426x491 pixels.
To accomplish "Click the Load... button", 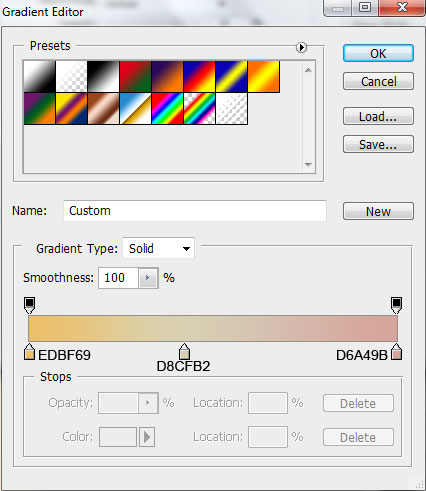I will pos(378,116).
